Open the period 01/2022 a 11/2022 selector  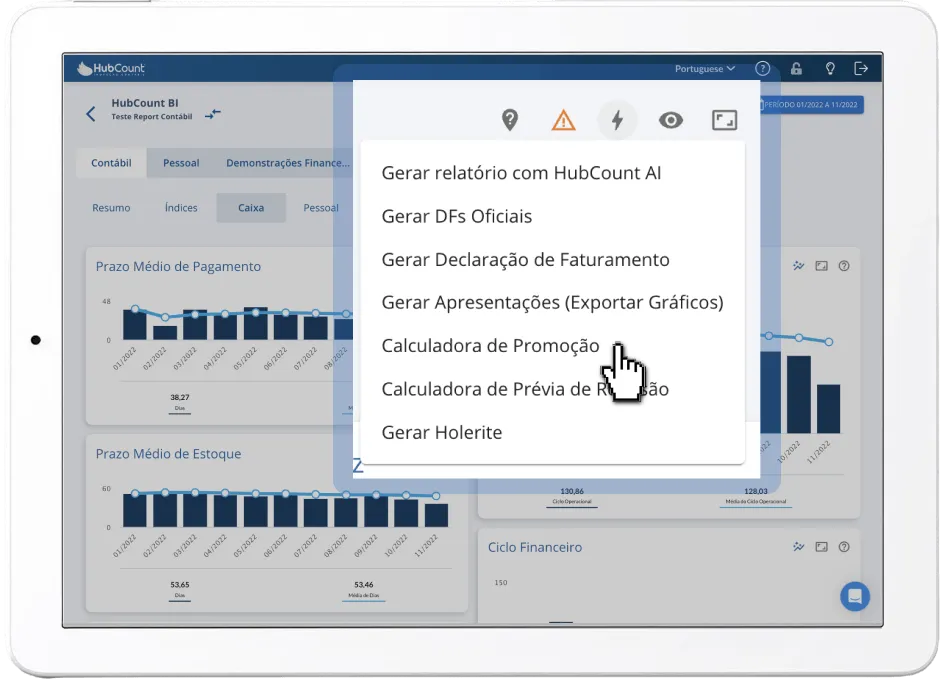(810, 105)
